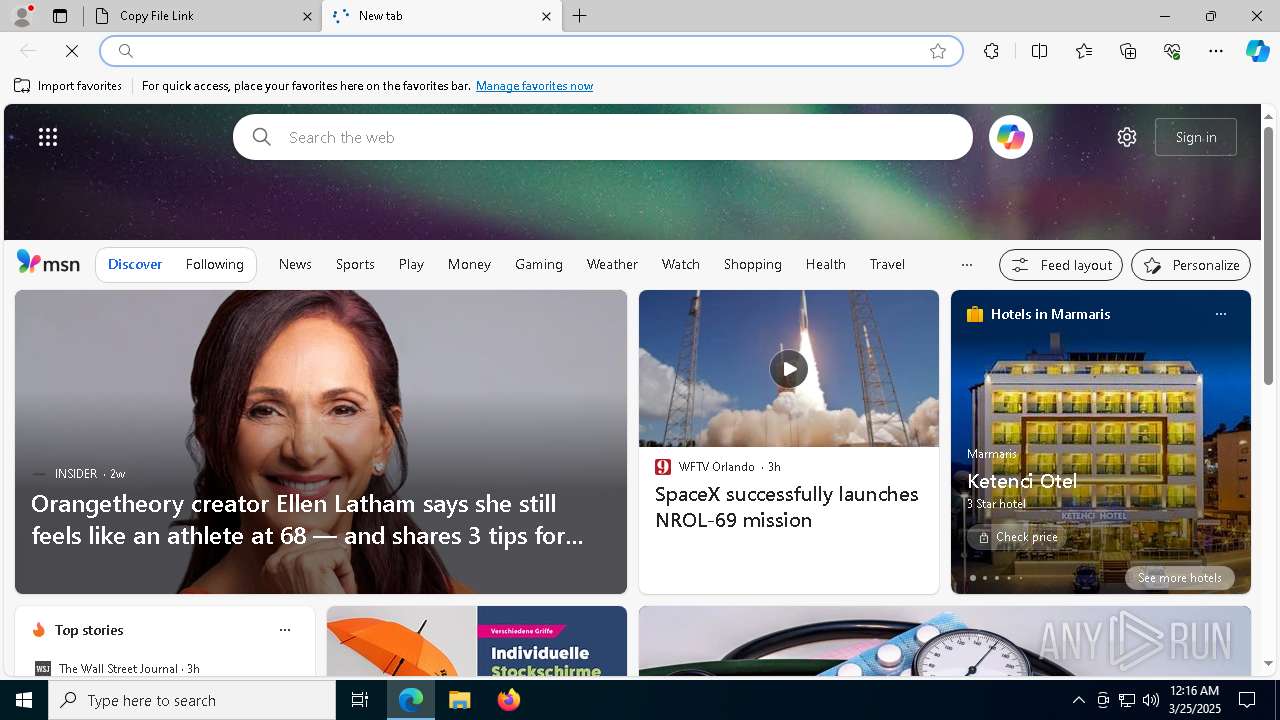Image resolution: width=1280 pixels, height=720 pixels.
Task: Click the Search the web field
Action: pyautogui.click(x=603, y=137)
